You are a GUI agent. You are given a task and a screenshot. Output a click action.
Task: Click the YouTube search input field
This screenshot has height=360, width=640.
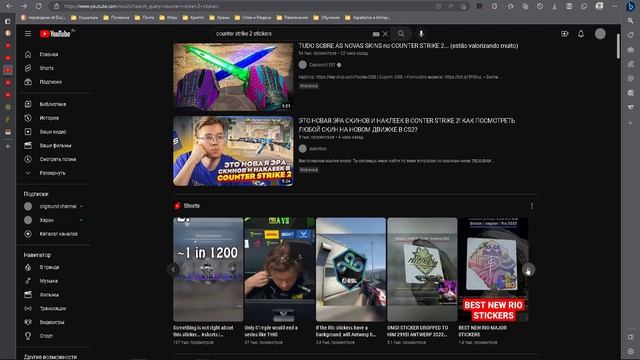(292, 34)
